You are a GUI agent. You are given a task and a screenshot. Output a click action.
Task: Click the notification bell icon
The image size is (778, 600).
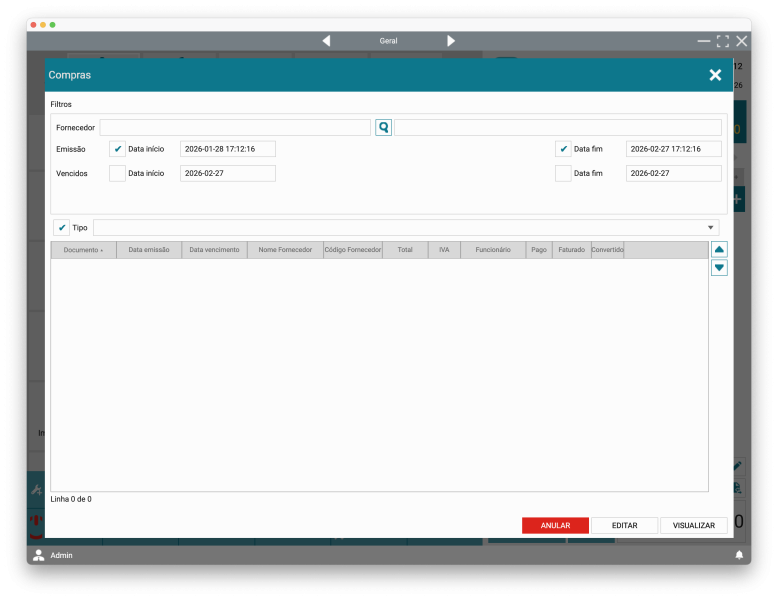[739, 554]
